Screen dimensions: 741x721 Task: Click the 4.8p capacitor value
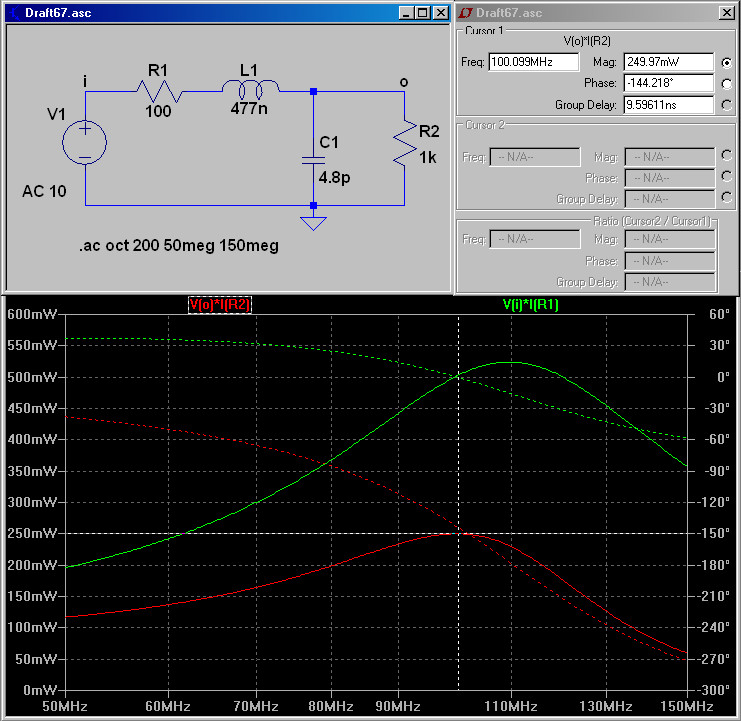point(334,178)
